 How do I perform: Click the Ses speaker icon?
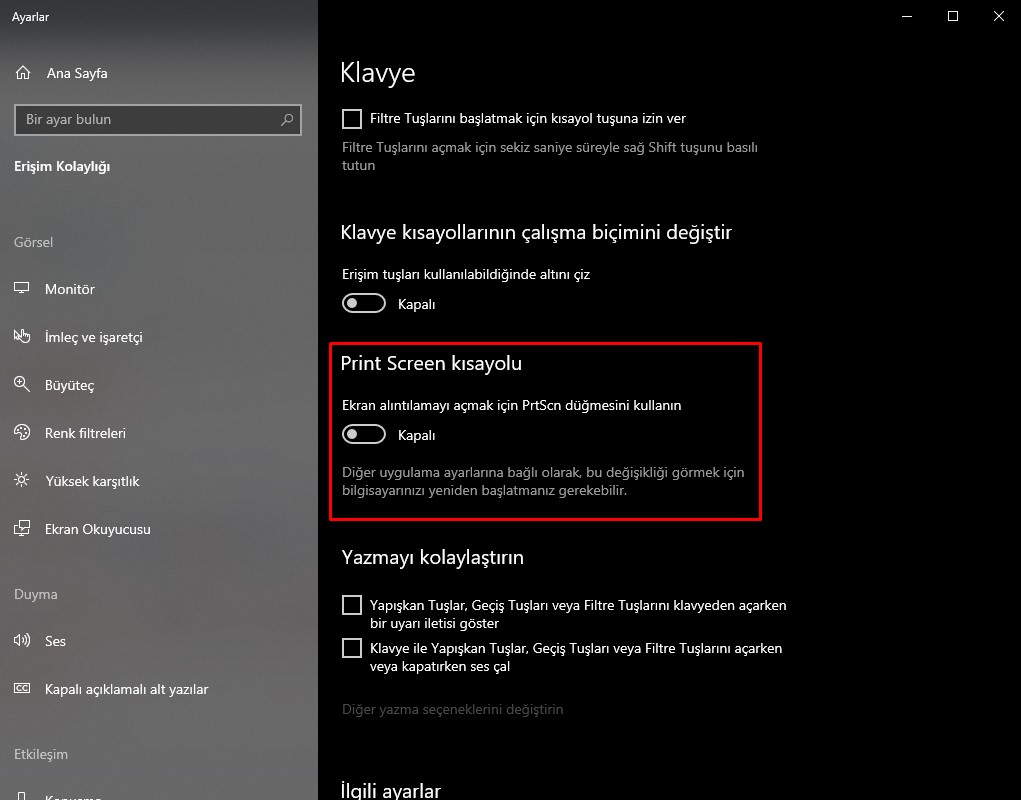pos(22,640)
